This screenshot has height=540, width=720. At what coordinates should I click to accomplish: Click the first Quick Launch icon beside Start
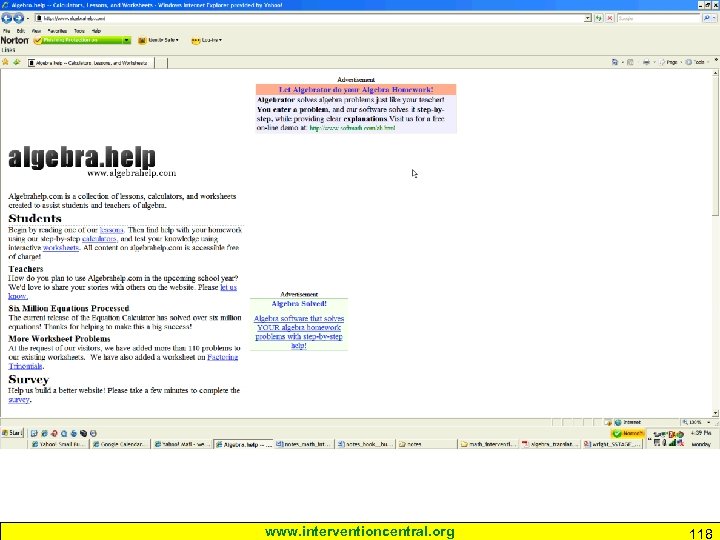point(34,433)
